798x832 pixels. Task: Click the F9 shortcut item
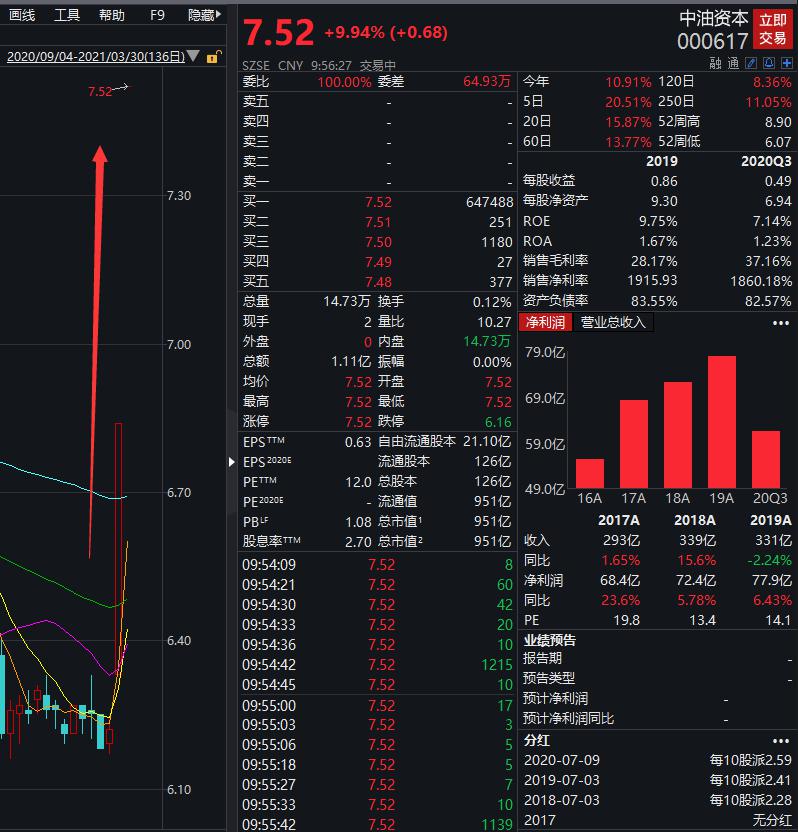157,15
